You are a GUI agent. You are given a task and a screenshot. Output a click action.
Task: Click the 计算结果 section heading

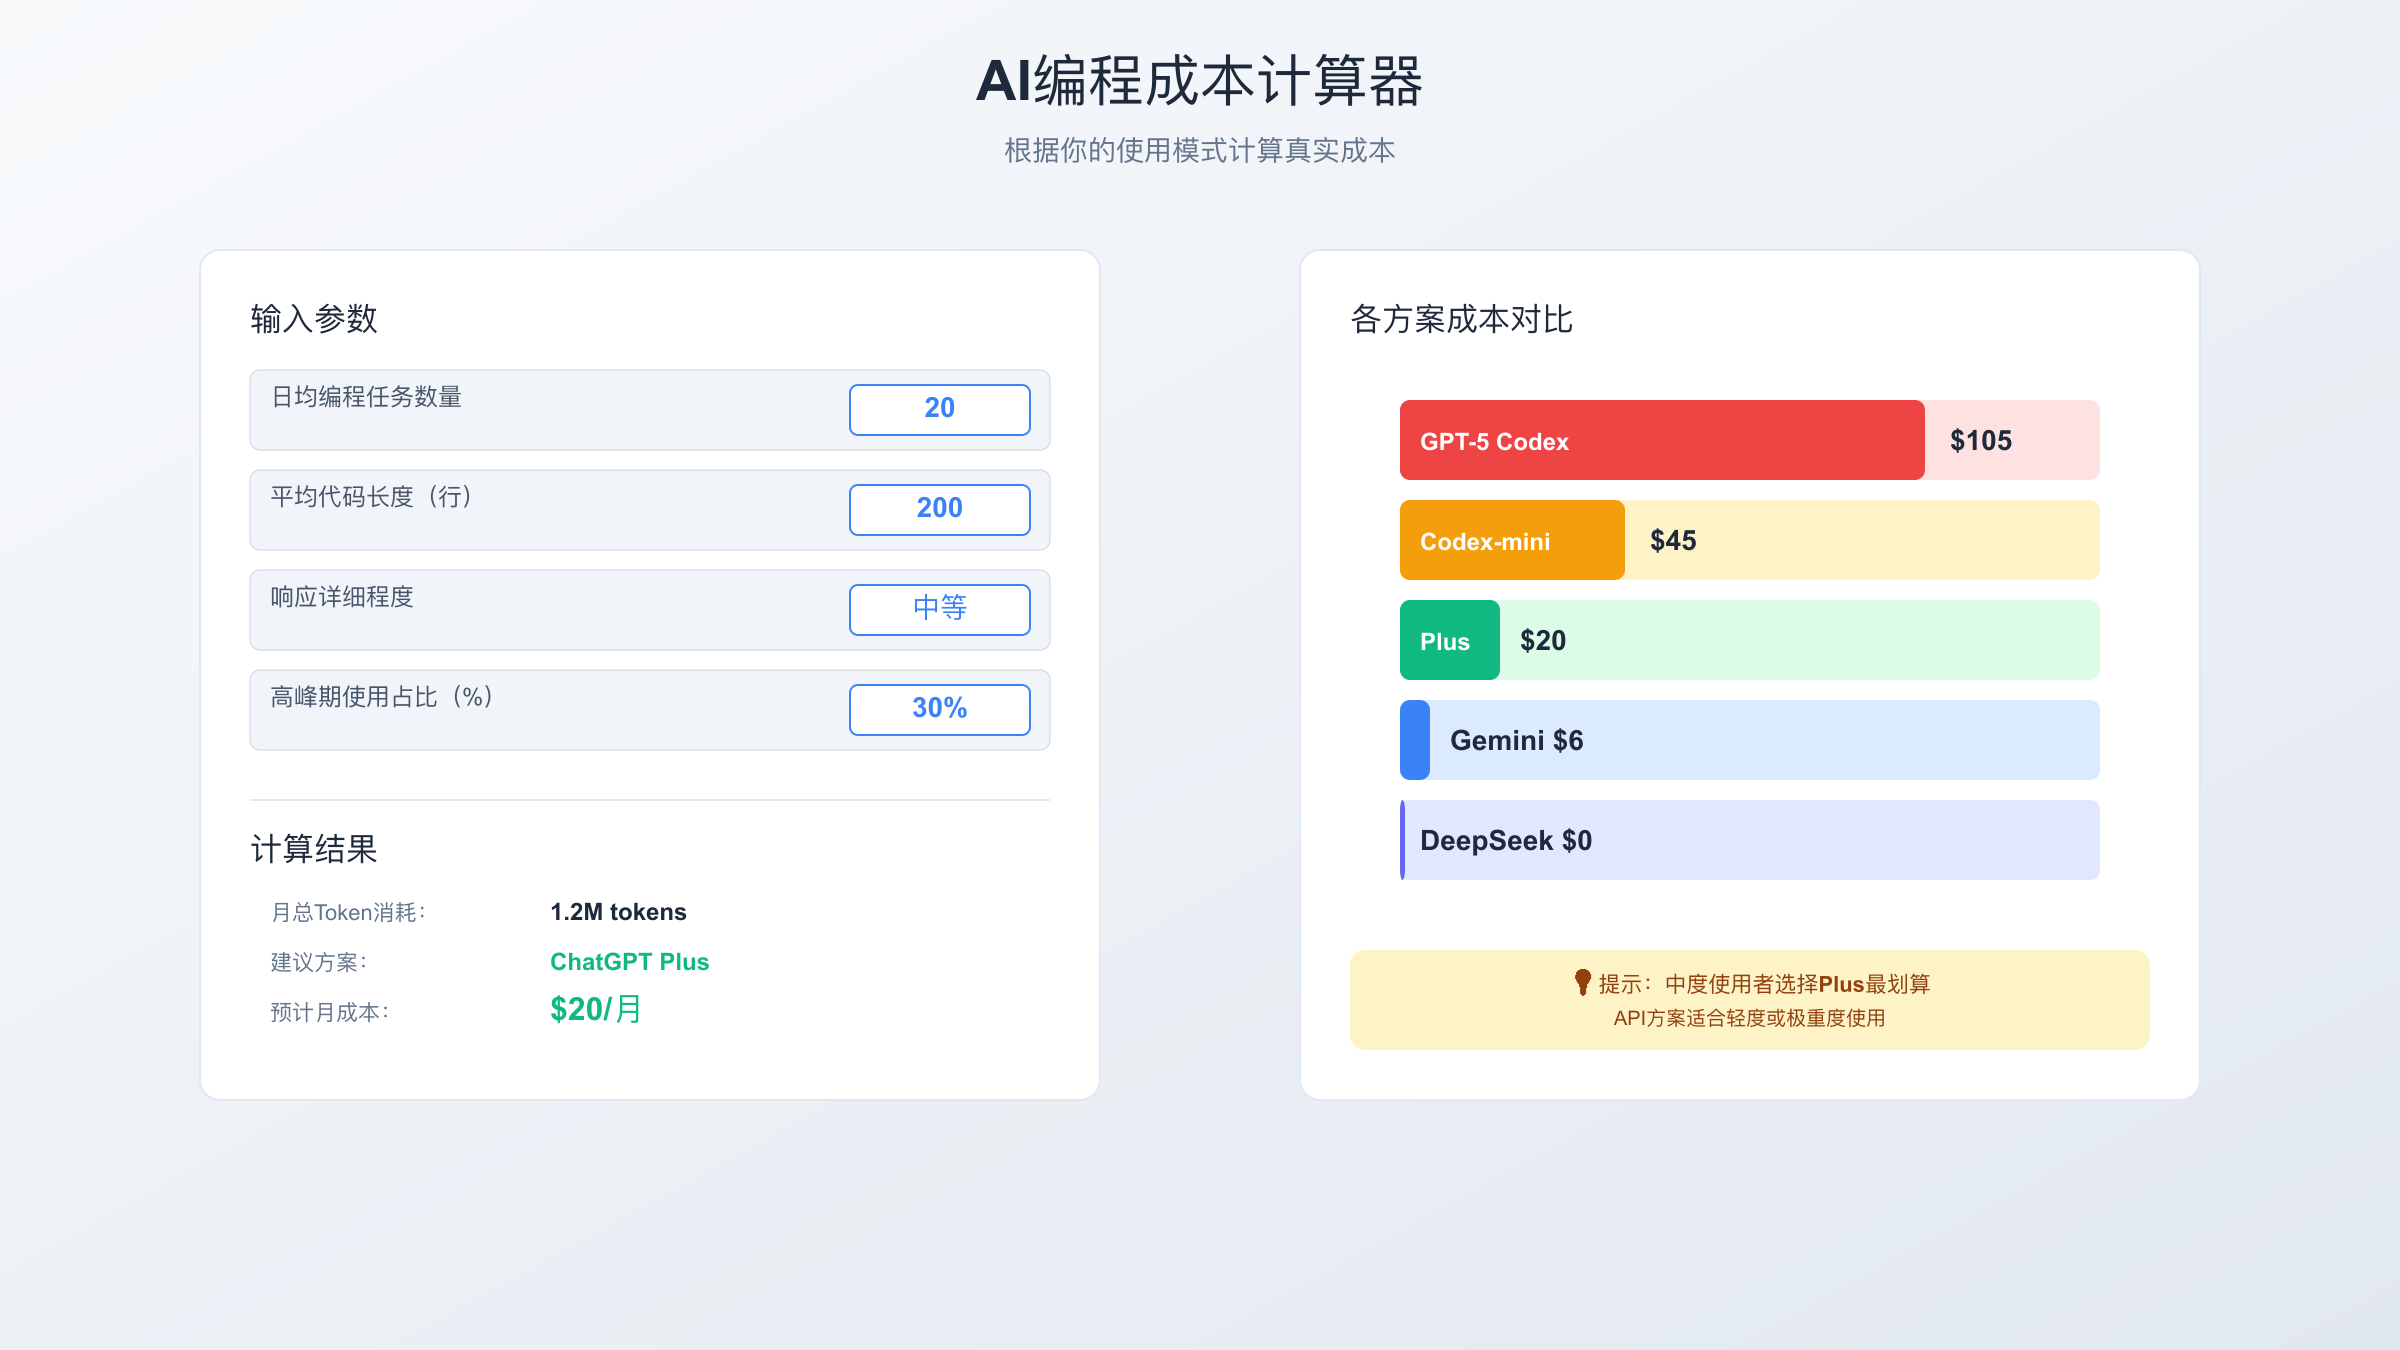[x=314, y=849]
